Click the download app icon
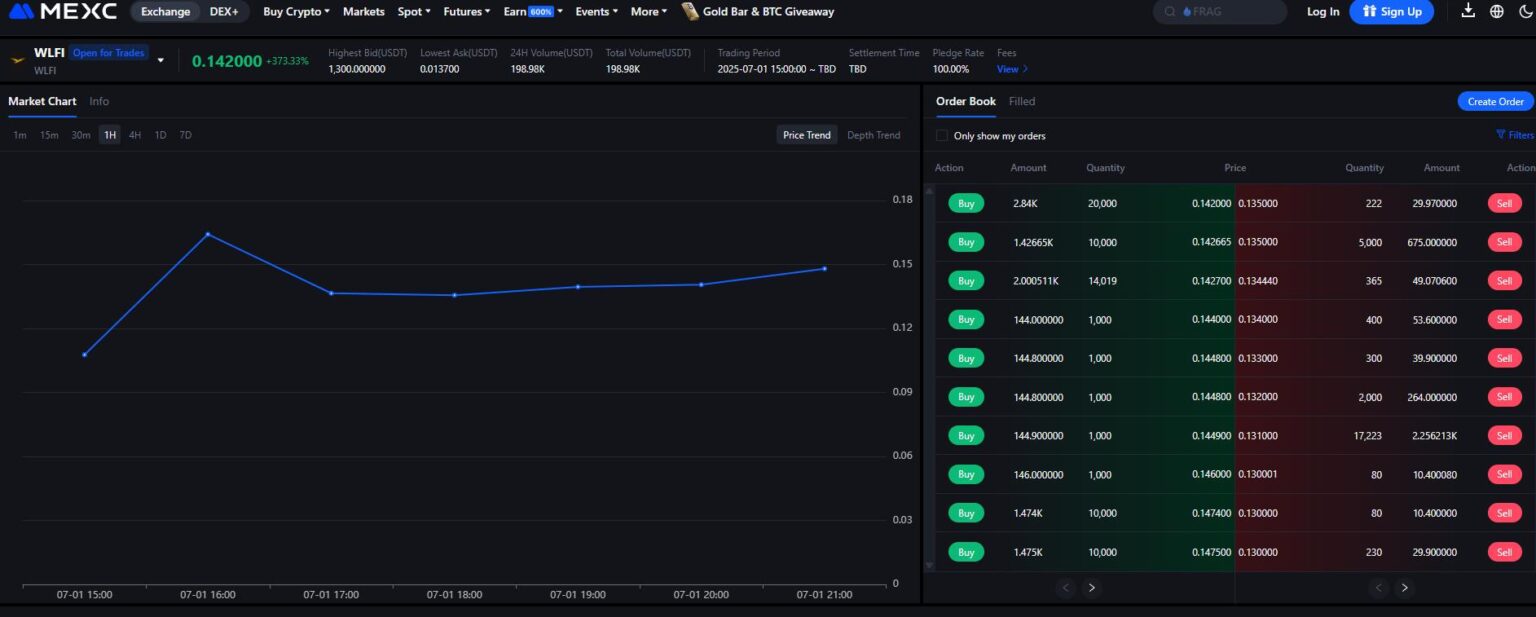The width and height of the screenshot is (1536, 617). click(1468, 12)
